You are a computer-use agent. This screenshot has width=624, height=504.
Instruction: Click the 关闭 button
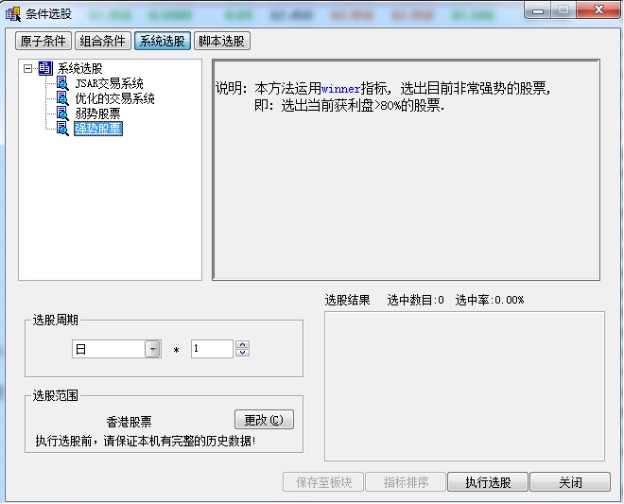tap(570, 482)
